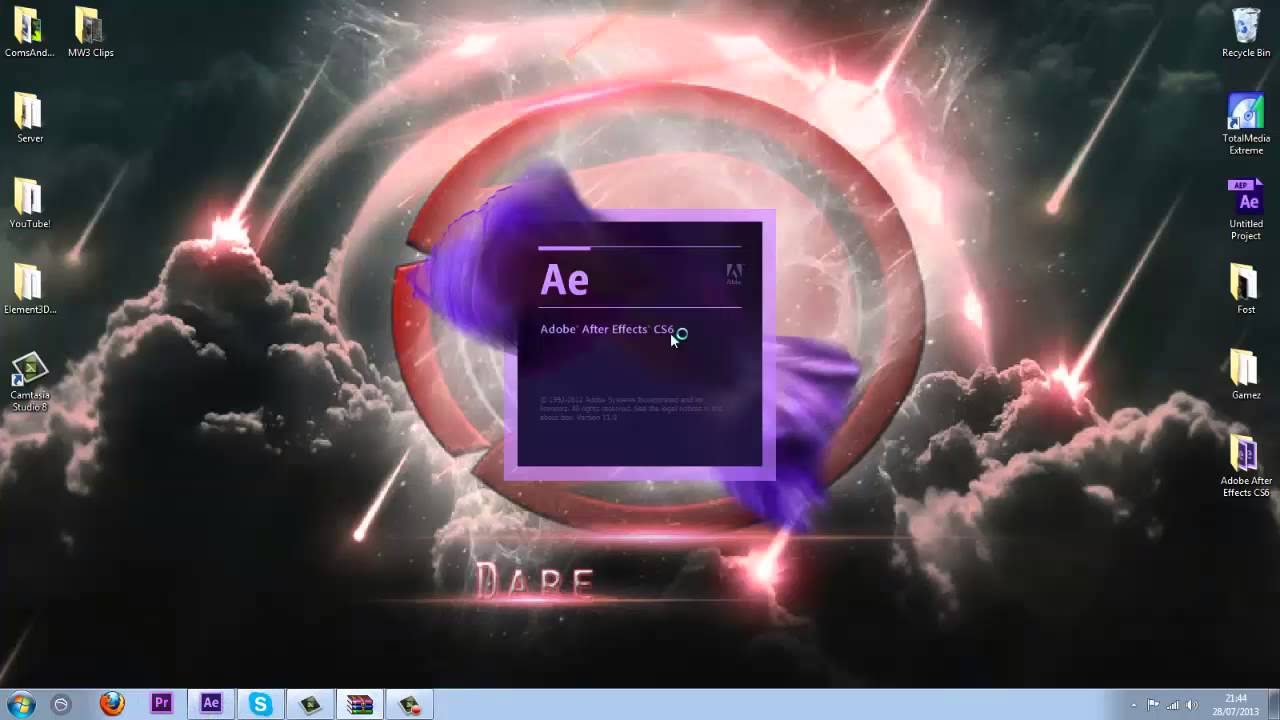The image size is (1280, 720).
Task: Click the Adobe logo on the splash screen
Action: point(733,274)
